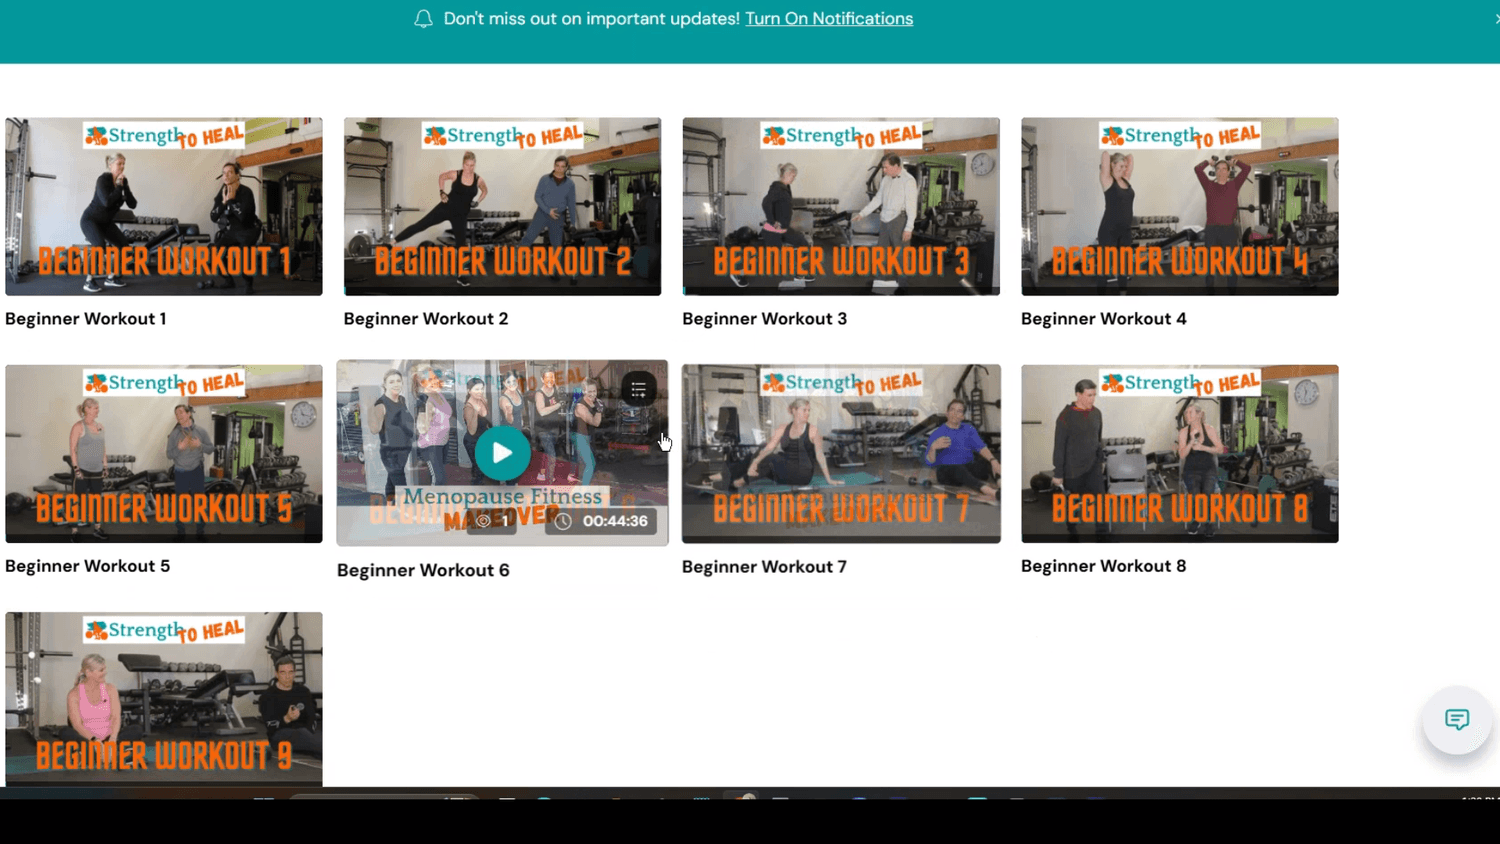Play the Beginner Workout 6 video
This screenshot has height=844, width=1500.
502,453
